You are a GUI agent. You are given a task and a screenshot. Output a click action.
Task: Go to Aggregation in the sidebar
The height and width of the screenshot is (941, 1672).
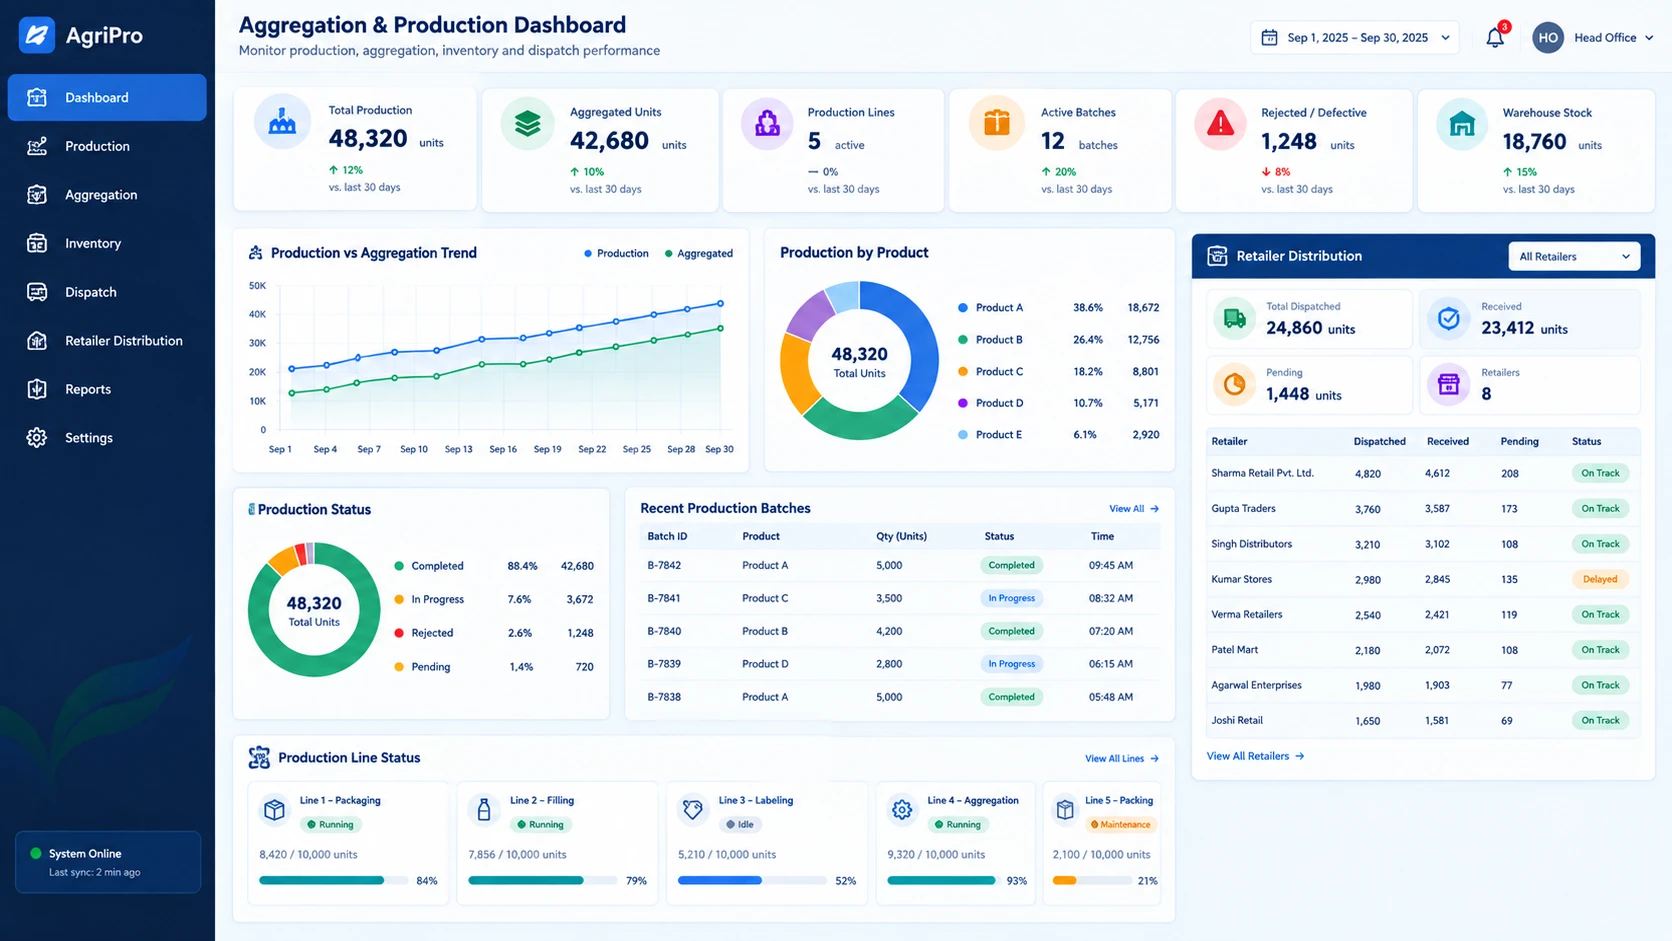(x=107, y=195)
